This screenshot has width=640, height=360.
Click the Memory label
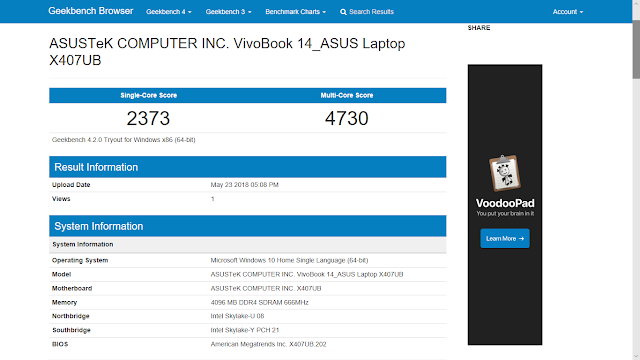tap(64, 302)
